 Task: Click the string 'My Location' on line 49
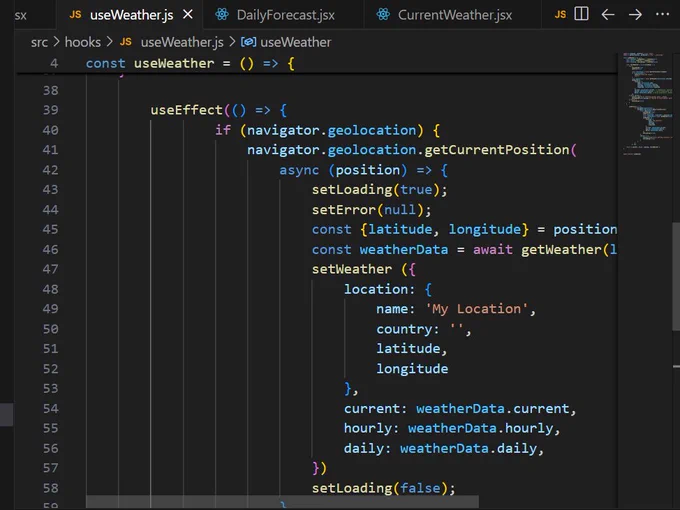point(477,309)
